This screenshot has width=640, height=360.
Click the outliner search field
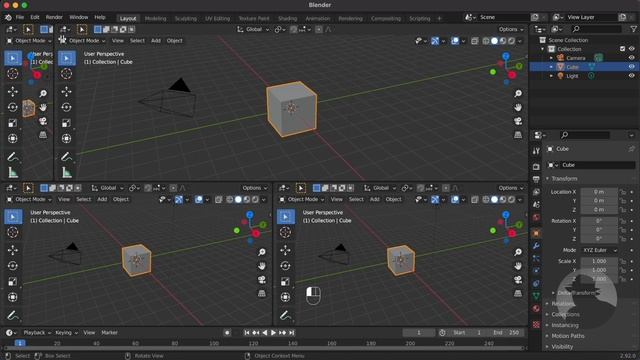point(596,29)
